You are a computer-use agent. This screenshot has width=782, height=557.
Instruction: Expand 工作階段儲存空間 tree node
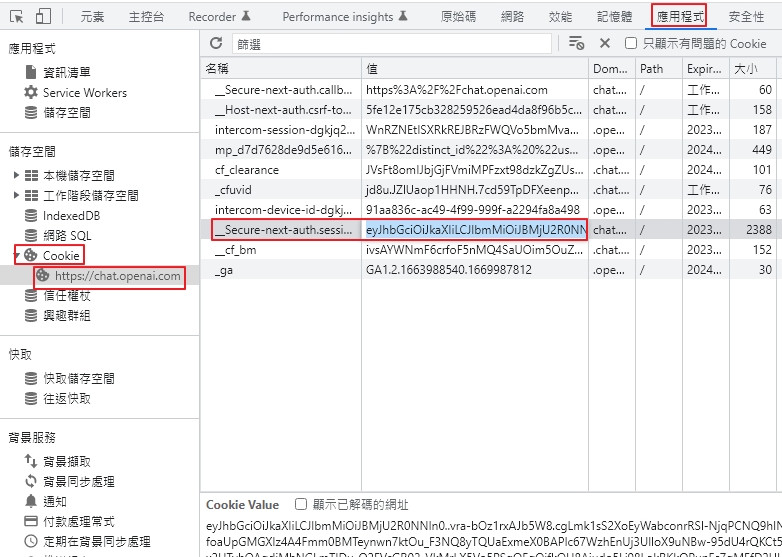(x=16, y=195)
